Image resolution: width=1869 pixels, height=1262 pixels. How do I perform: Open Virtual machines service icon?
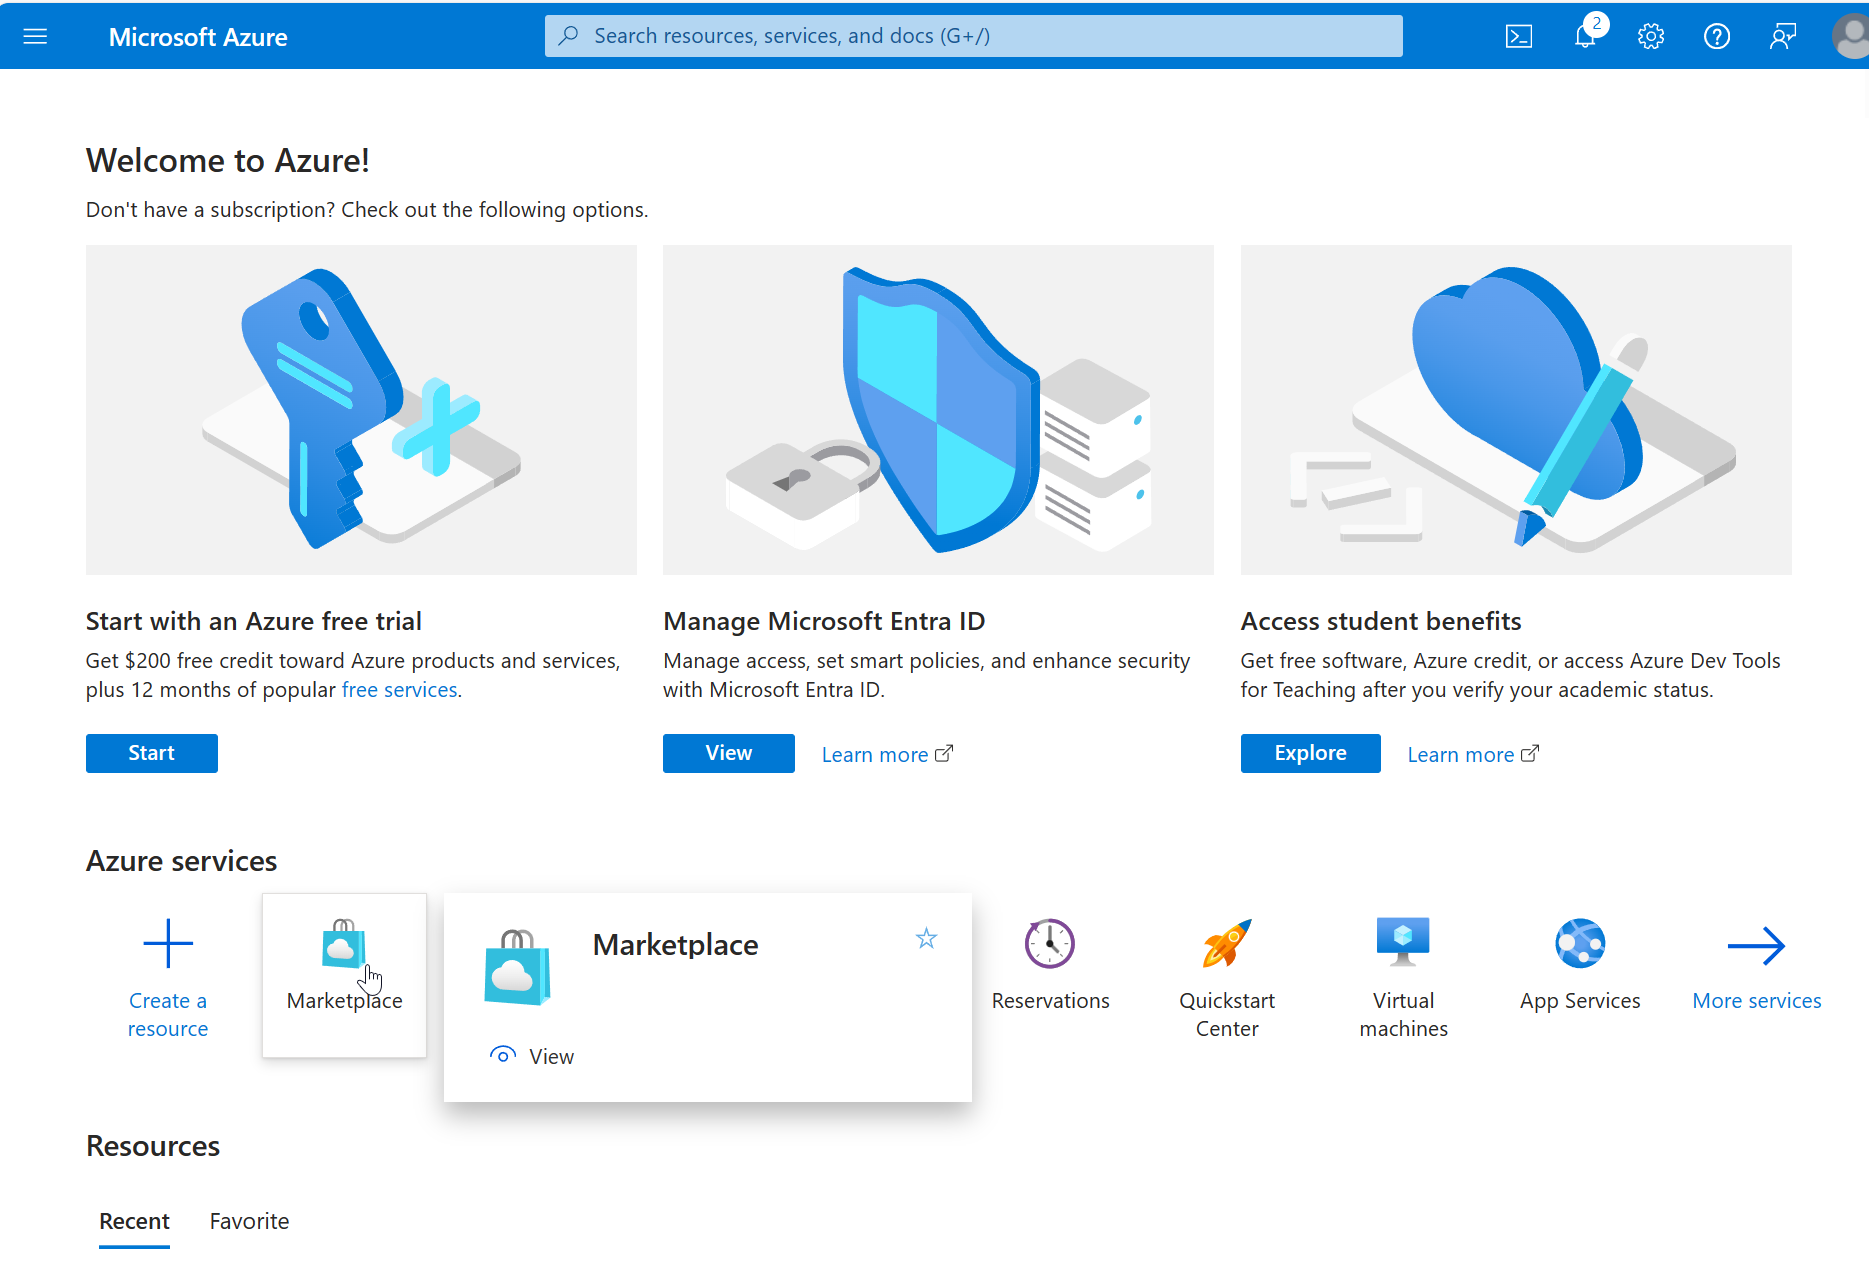tap(1402, 942)
